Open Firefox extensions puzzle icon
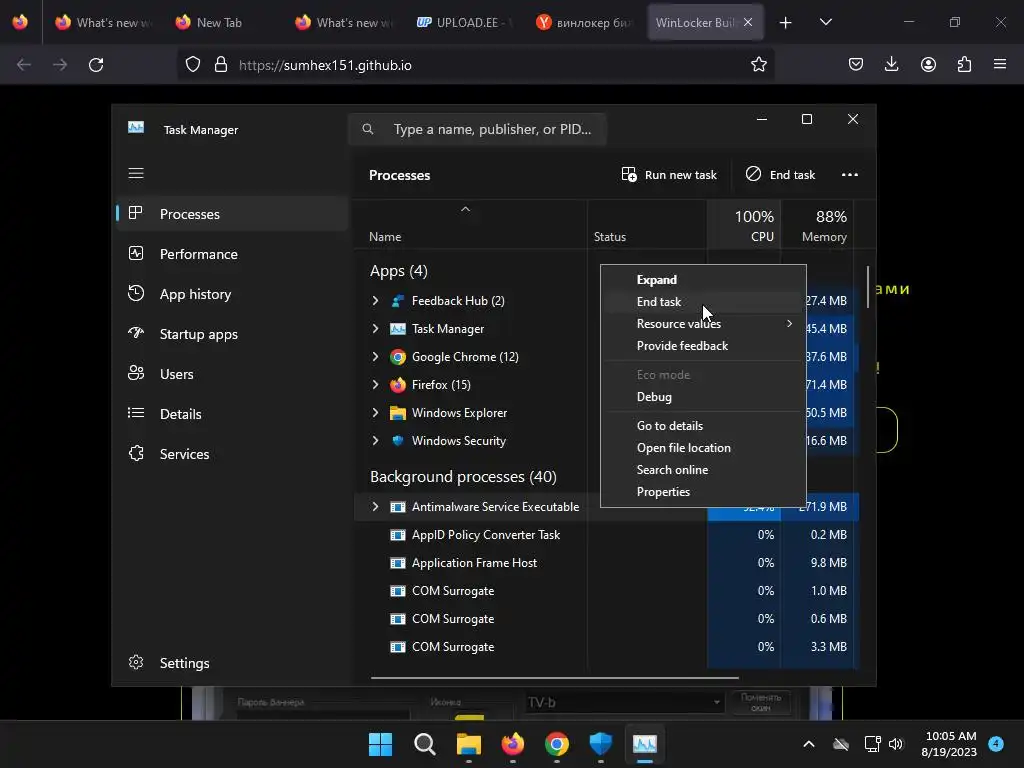This screenshot has height=768, width=1024. click(964, 64)
